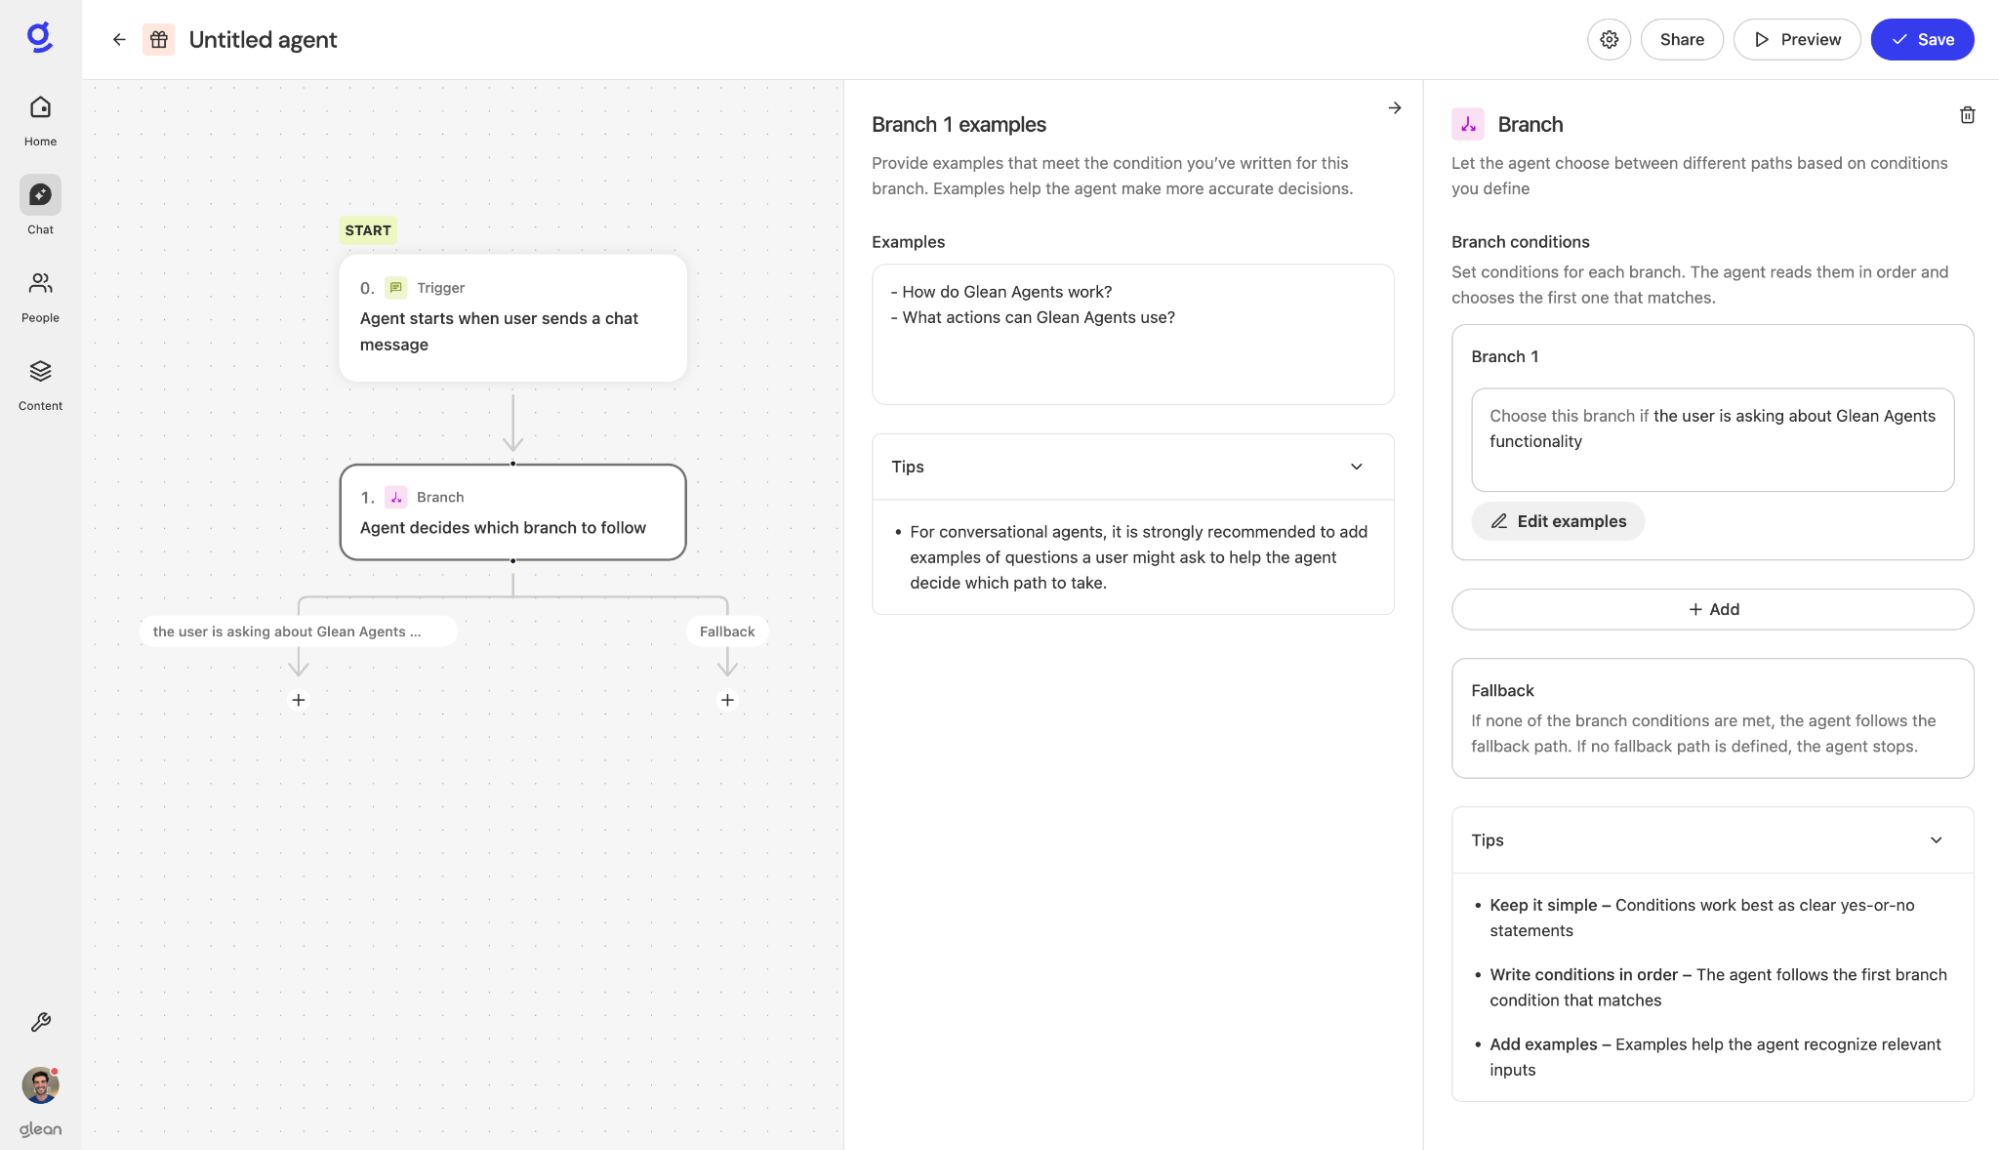The width and height of the screenshot is (1999, 1150).
Task: Open the agent settings gear icon
Action: (1609, 40)
